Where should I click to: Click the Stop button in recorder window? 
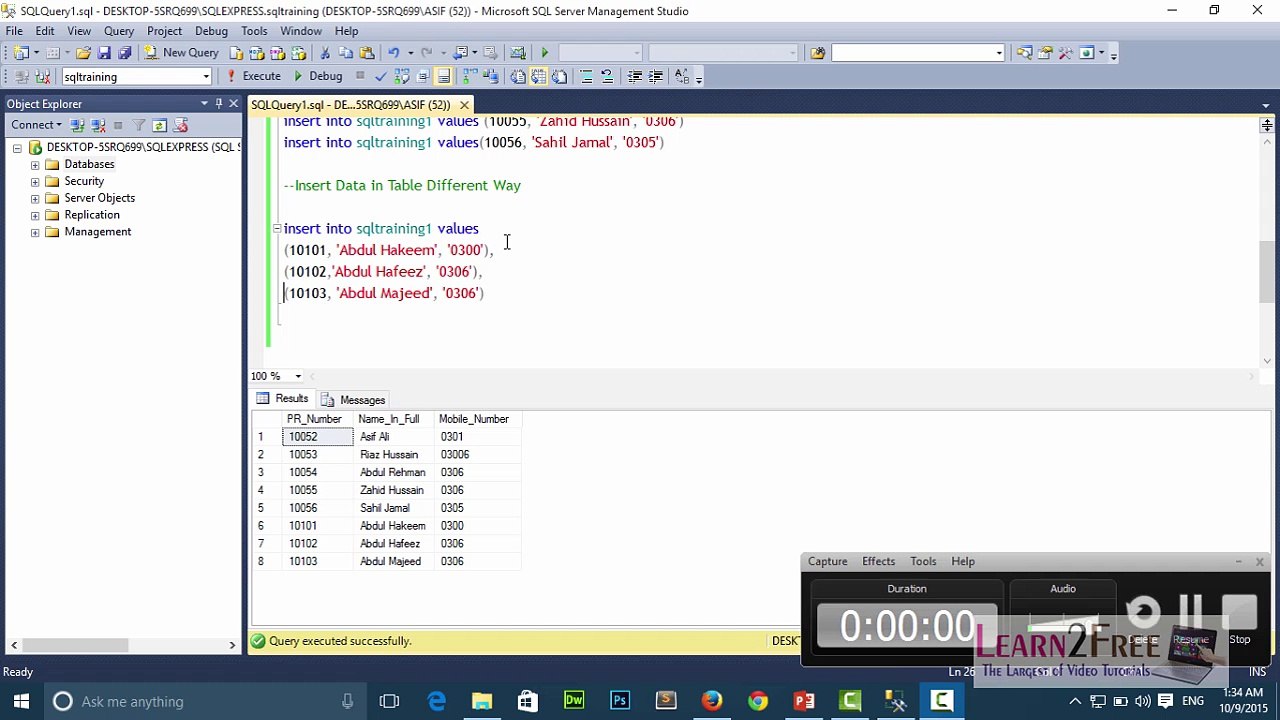coord(1239,621)
